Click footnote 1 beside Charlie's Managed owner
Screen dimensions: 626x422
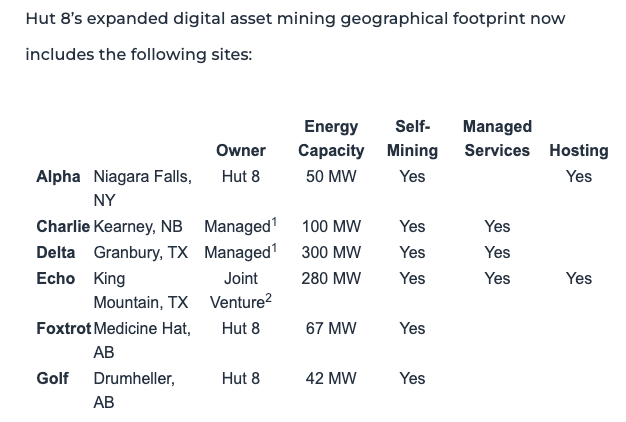(274, 222)
